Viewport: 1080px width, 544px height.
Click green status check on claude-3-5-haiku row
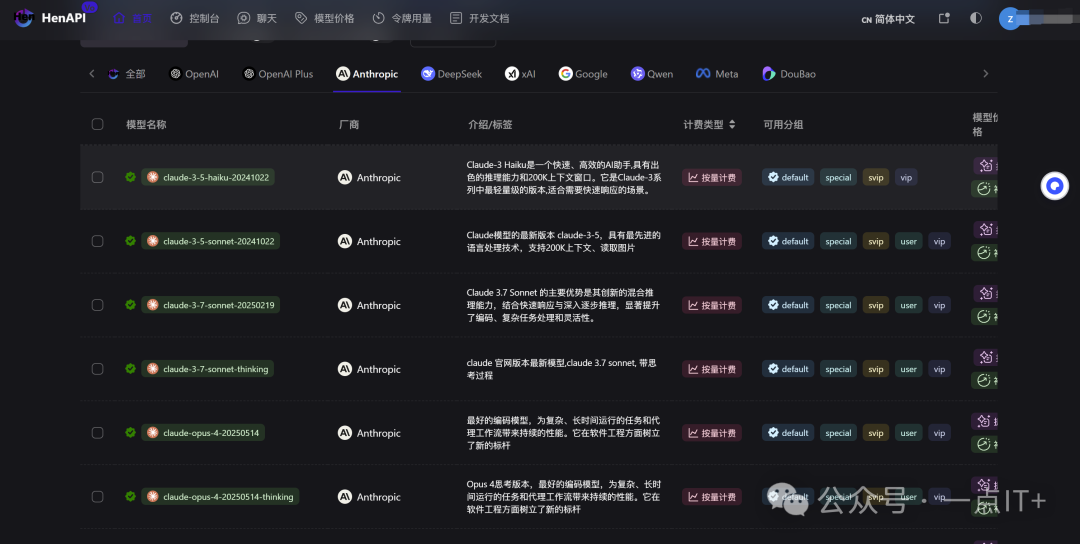point(130,177)
